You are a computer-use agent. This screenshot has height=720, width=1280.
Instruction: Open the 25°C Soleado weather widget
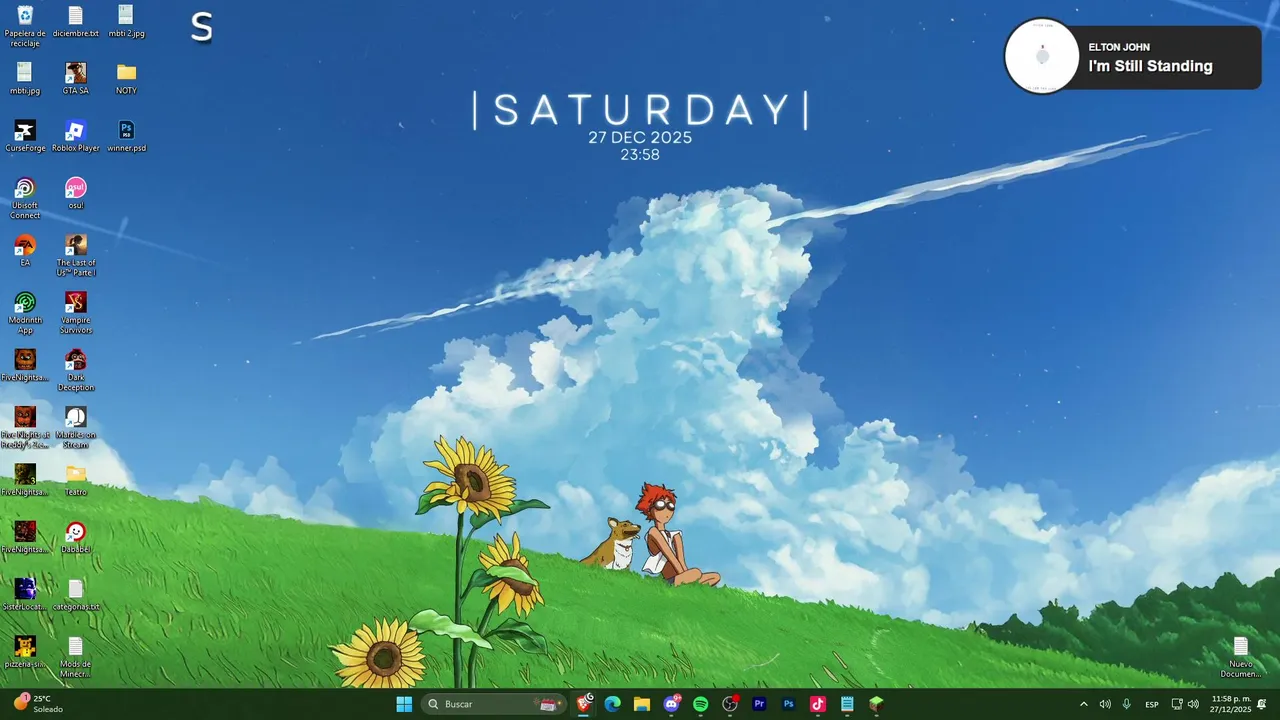coord(38,704)
